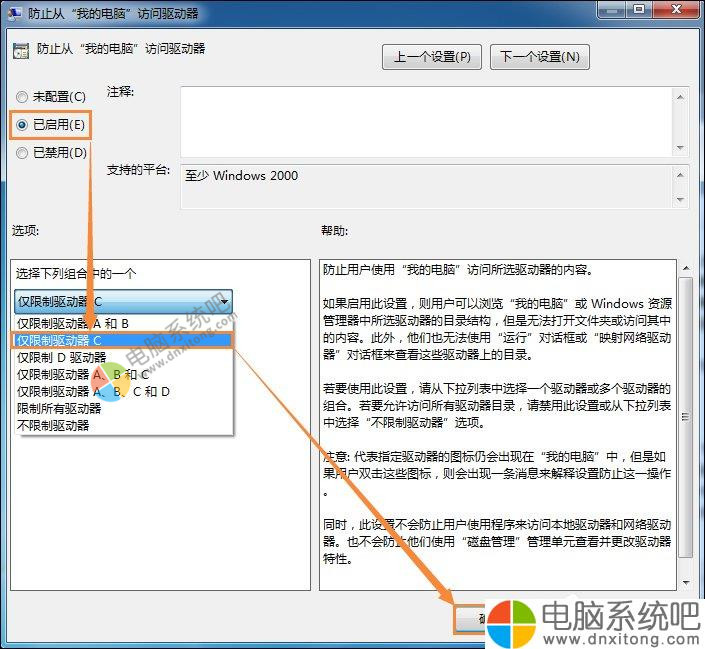Click the policy setting icon beside title

21,51
